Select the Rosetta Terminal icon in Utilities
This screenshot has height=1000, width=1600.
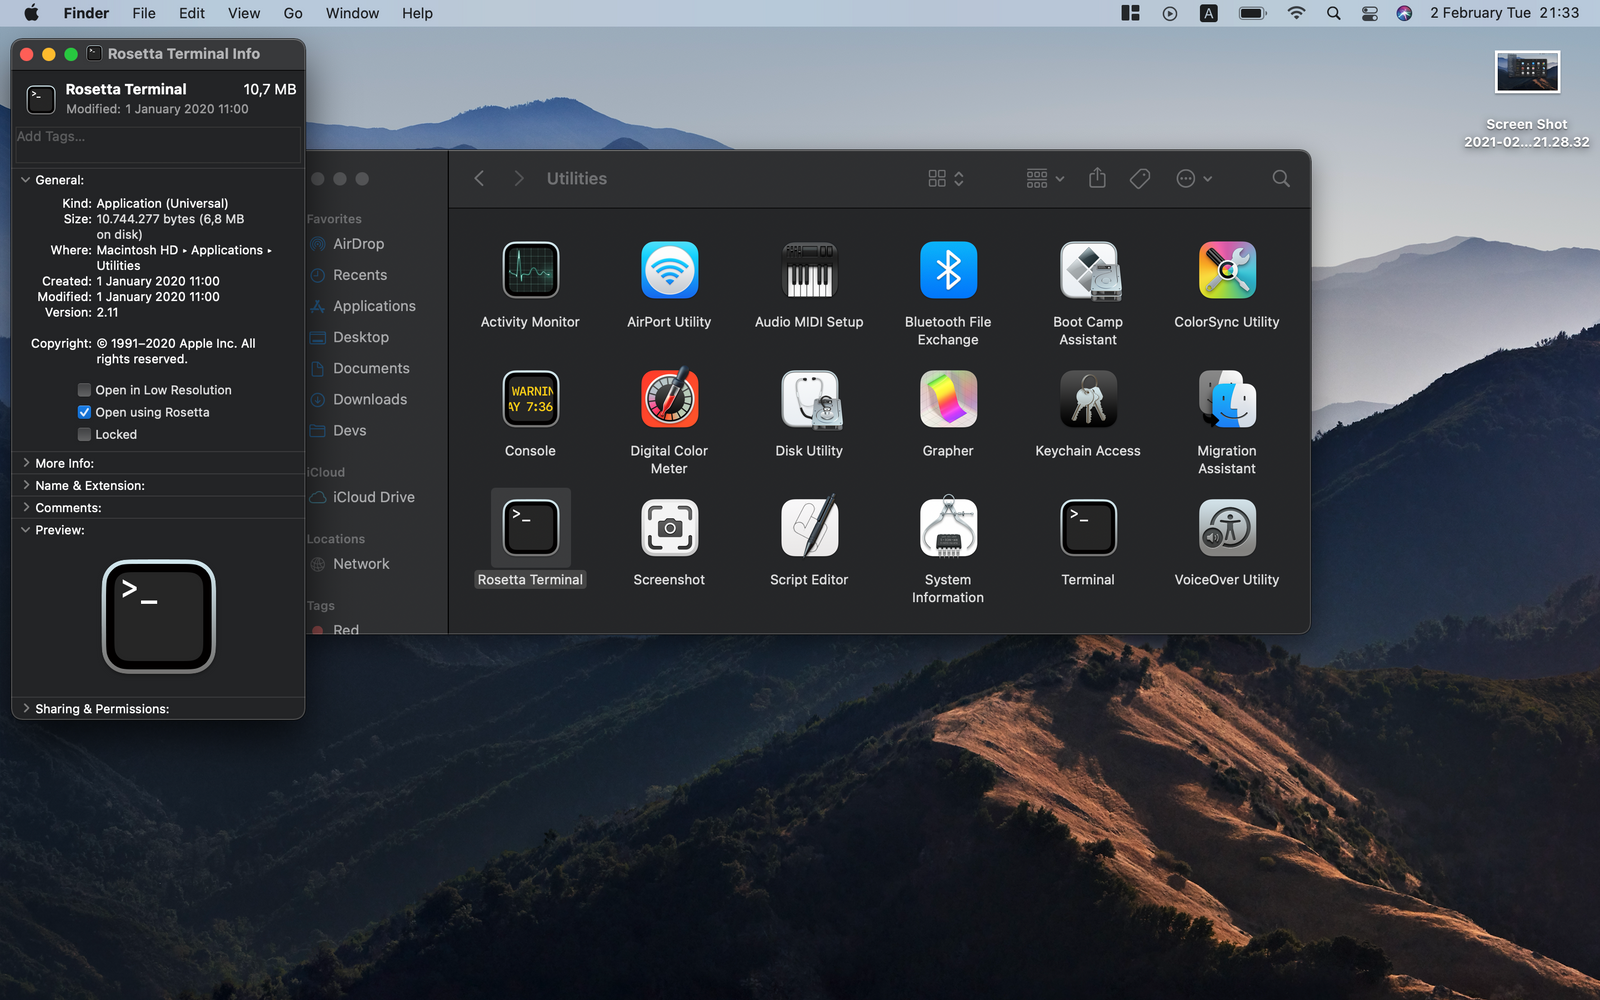pos(530,527)
